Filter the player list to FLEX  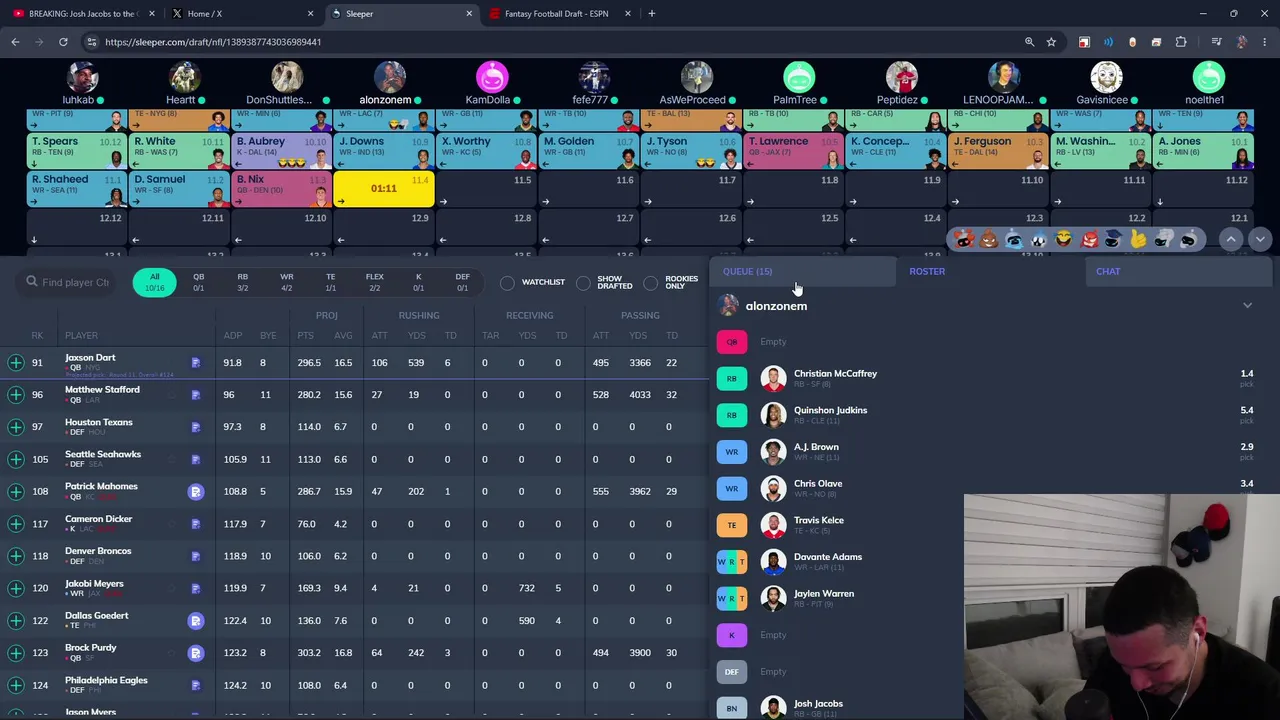click(x=375, y=282)
